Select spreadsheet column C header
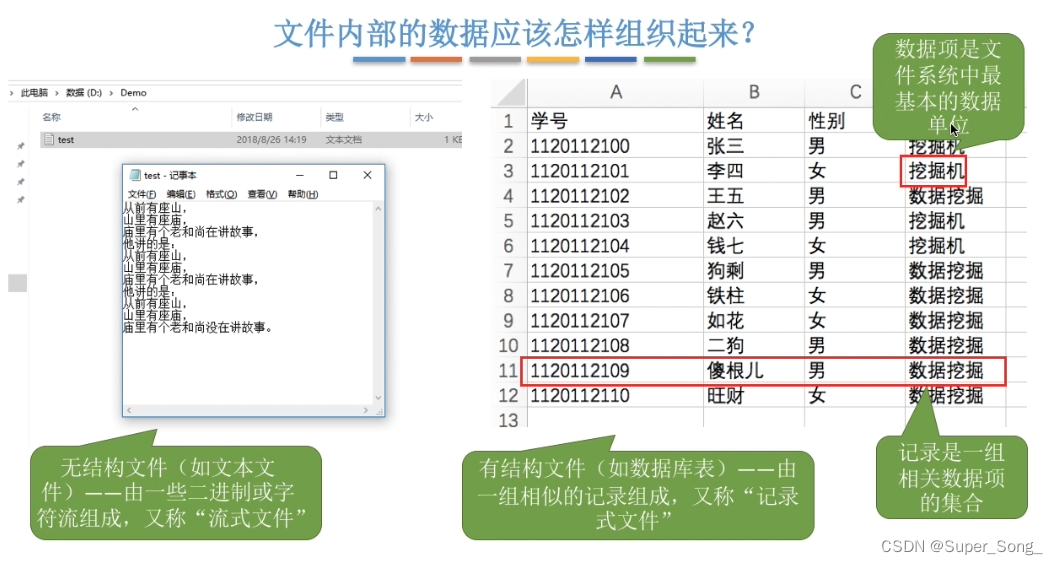Screen dimensions: 1058x565 [x=855, y=92]
